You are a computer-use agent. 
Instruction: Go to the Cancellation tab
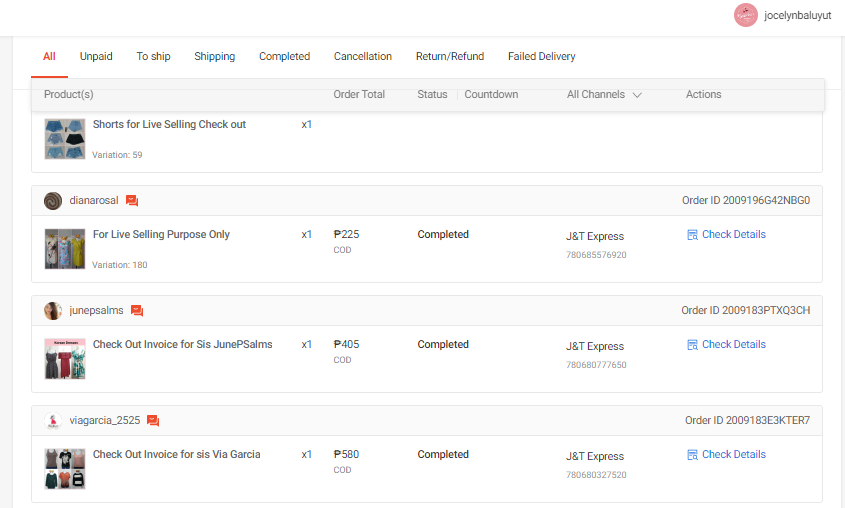363,57
